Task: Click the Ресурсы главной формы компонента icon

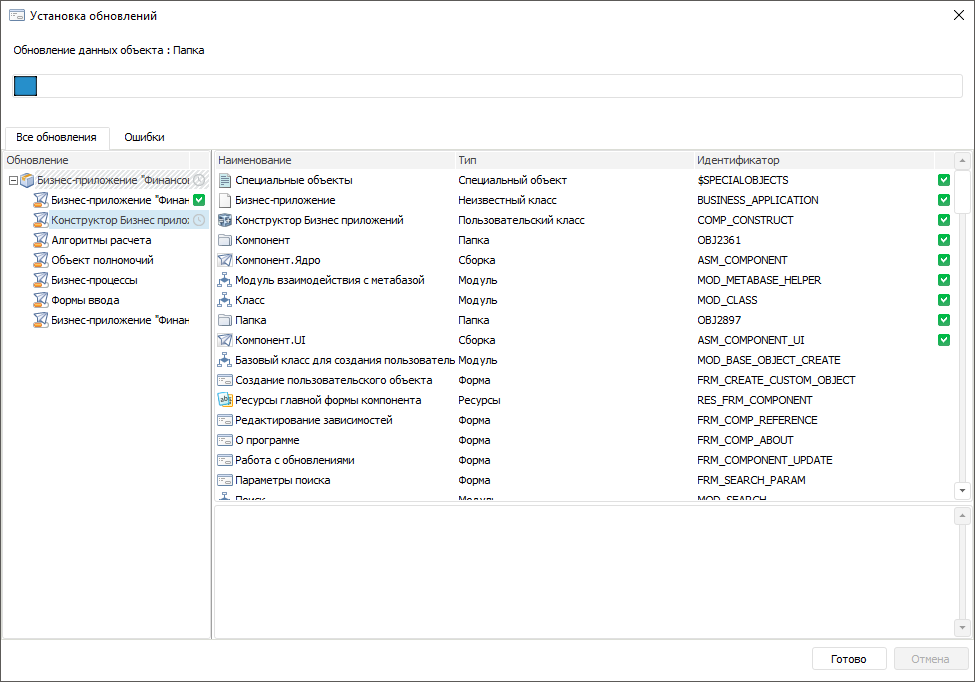Action: [x=225, y=400]
